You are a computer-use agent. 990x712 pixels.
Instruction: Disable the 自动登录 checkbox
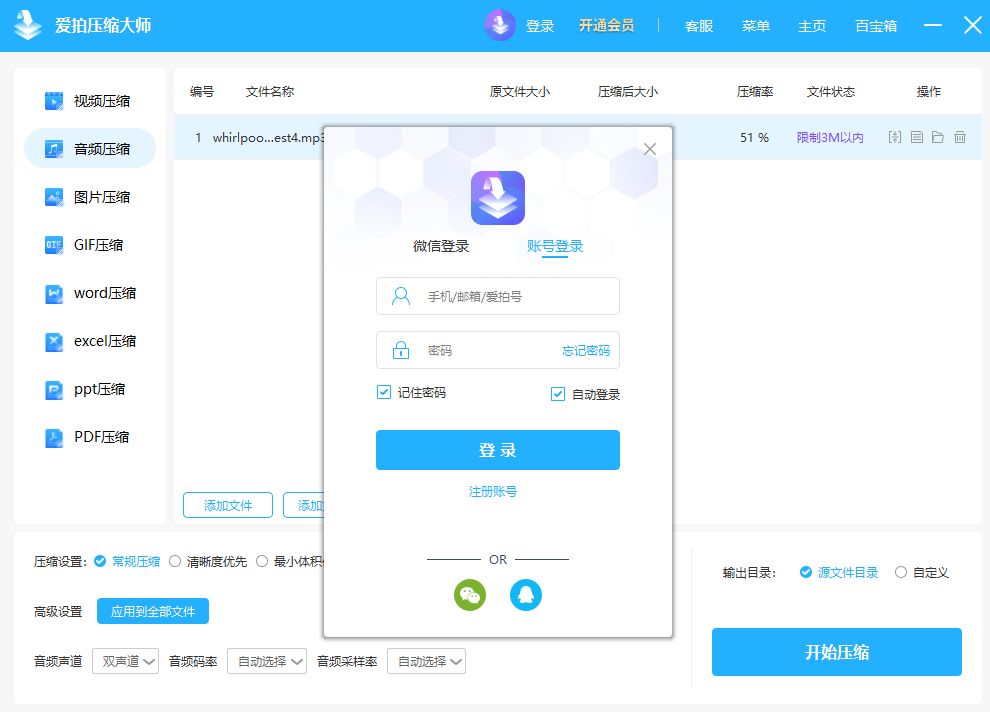point(557,394)
